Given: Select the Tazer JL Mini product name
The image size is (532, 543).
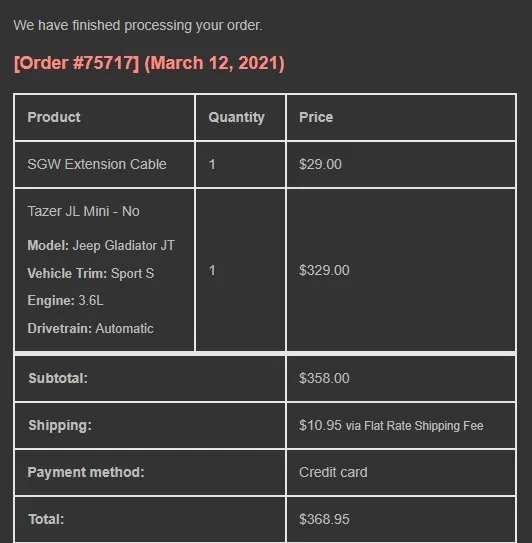Looking at the screenshot, I should 83,211.
